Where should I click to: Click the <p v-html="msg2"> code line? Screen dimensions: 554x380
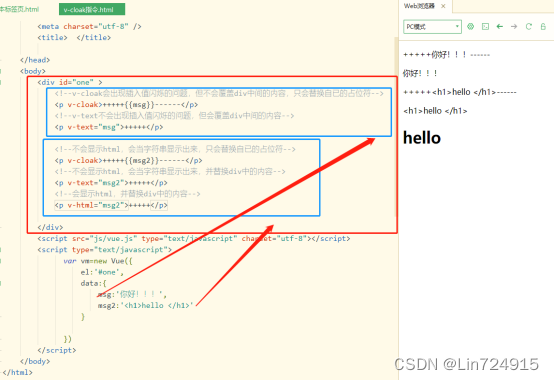tap(111, 205)
